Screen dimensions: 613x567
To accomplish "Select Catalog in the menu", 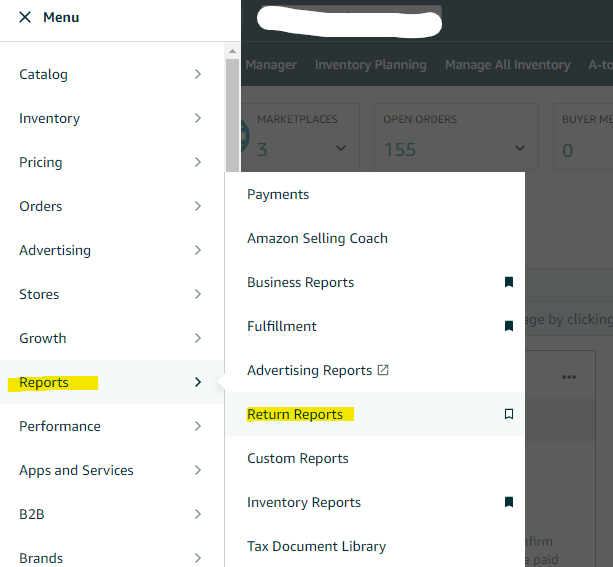I will point(43,74).
